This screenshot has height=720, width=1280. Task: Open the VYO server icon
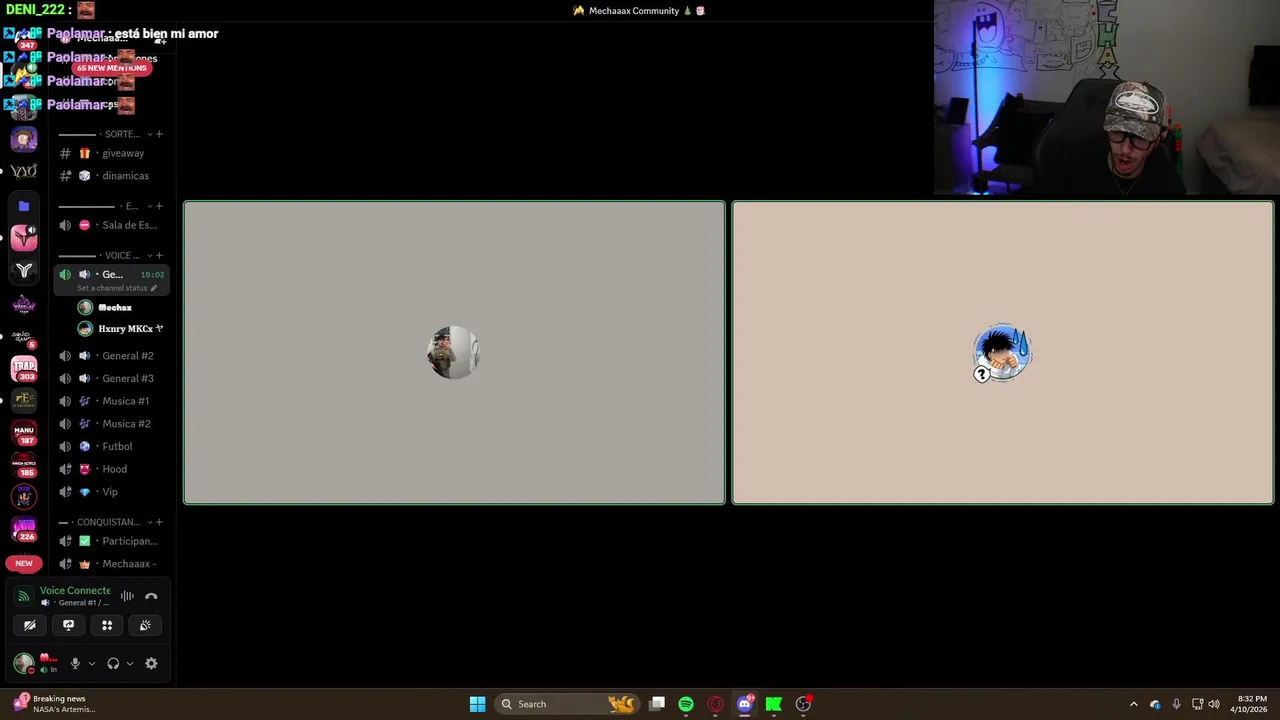coord(24,172)
